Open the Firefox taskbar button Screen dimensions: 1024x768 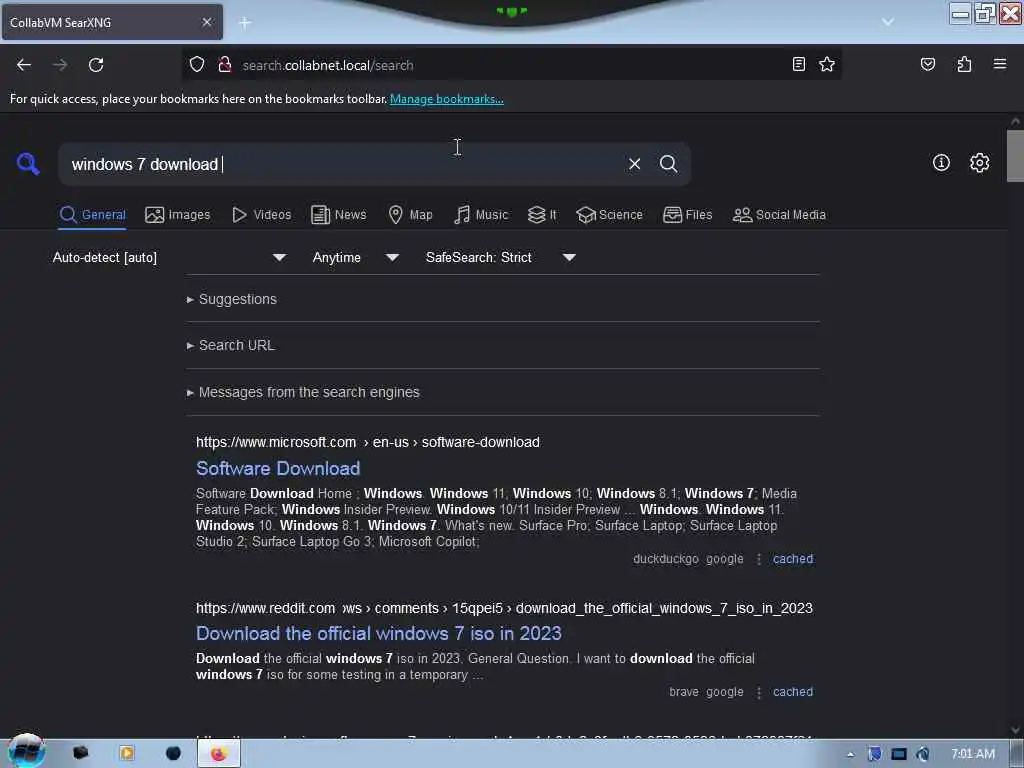pyautogui.click(x=219, y=754)
